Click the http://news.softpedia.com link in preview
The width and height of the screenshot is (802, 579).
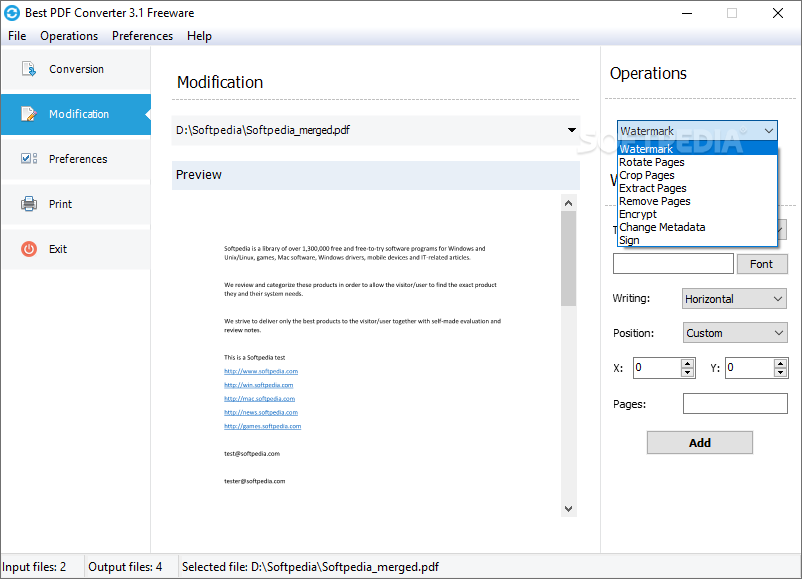tap(261, 412)
